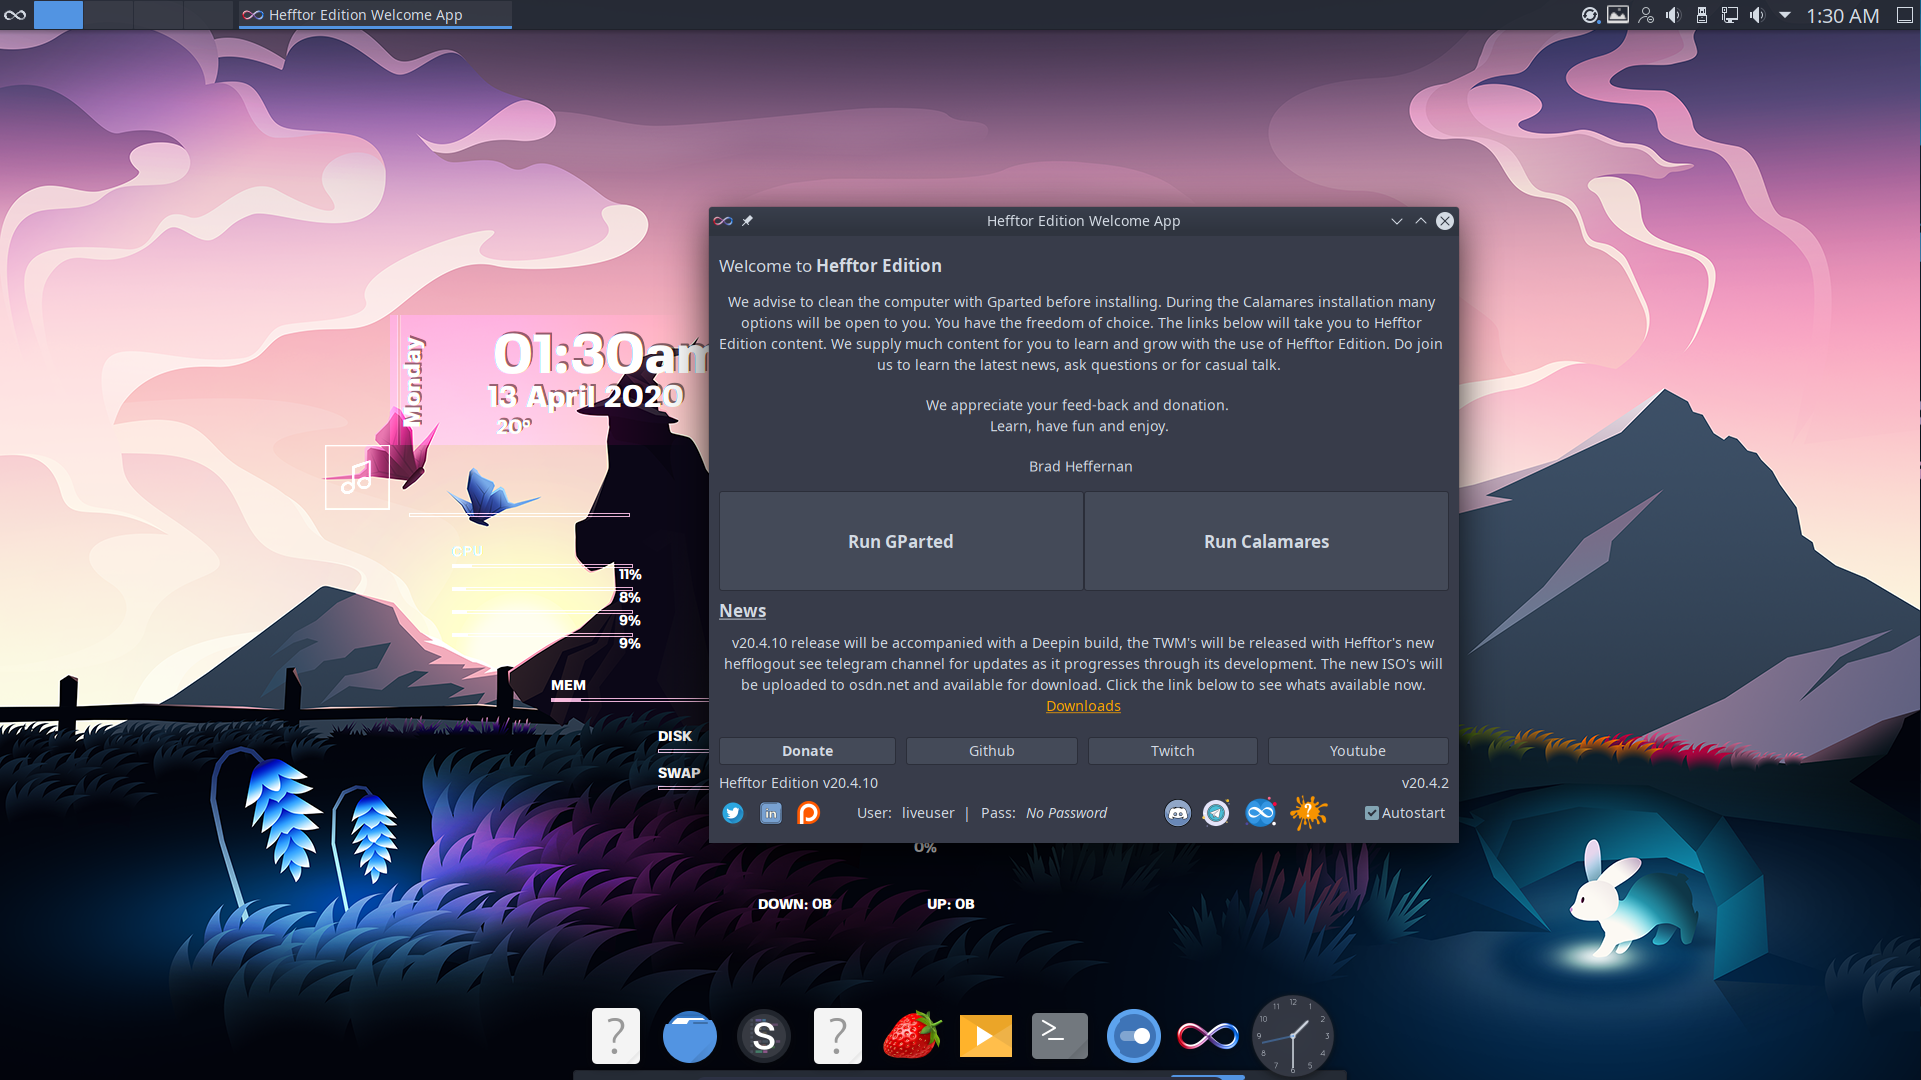This screenshot has width=1921, height=1080.
Task: Click the second speaker volume icon in the tray
Action: point(1757,15)
